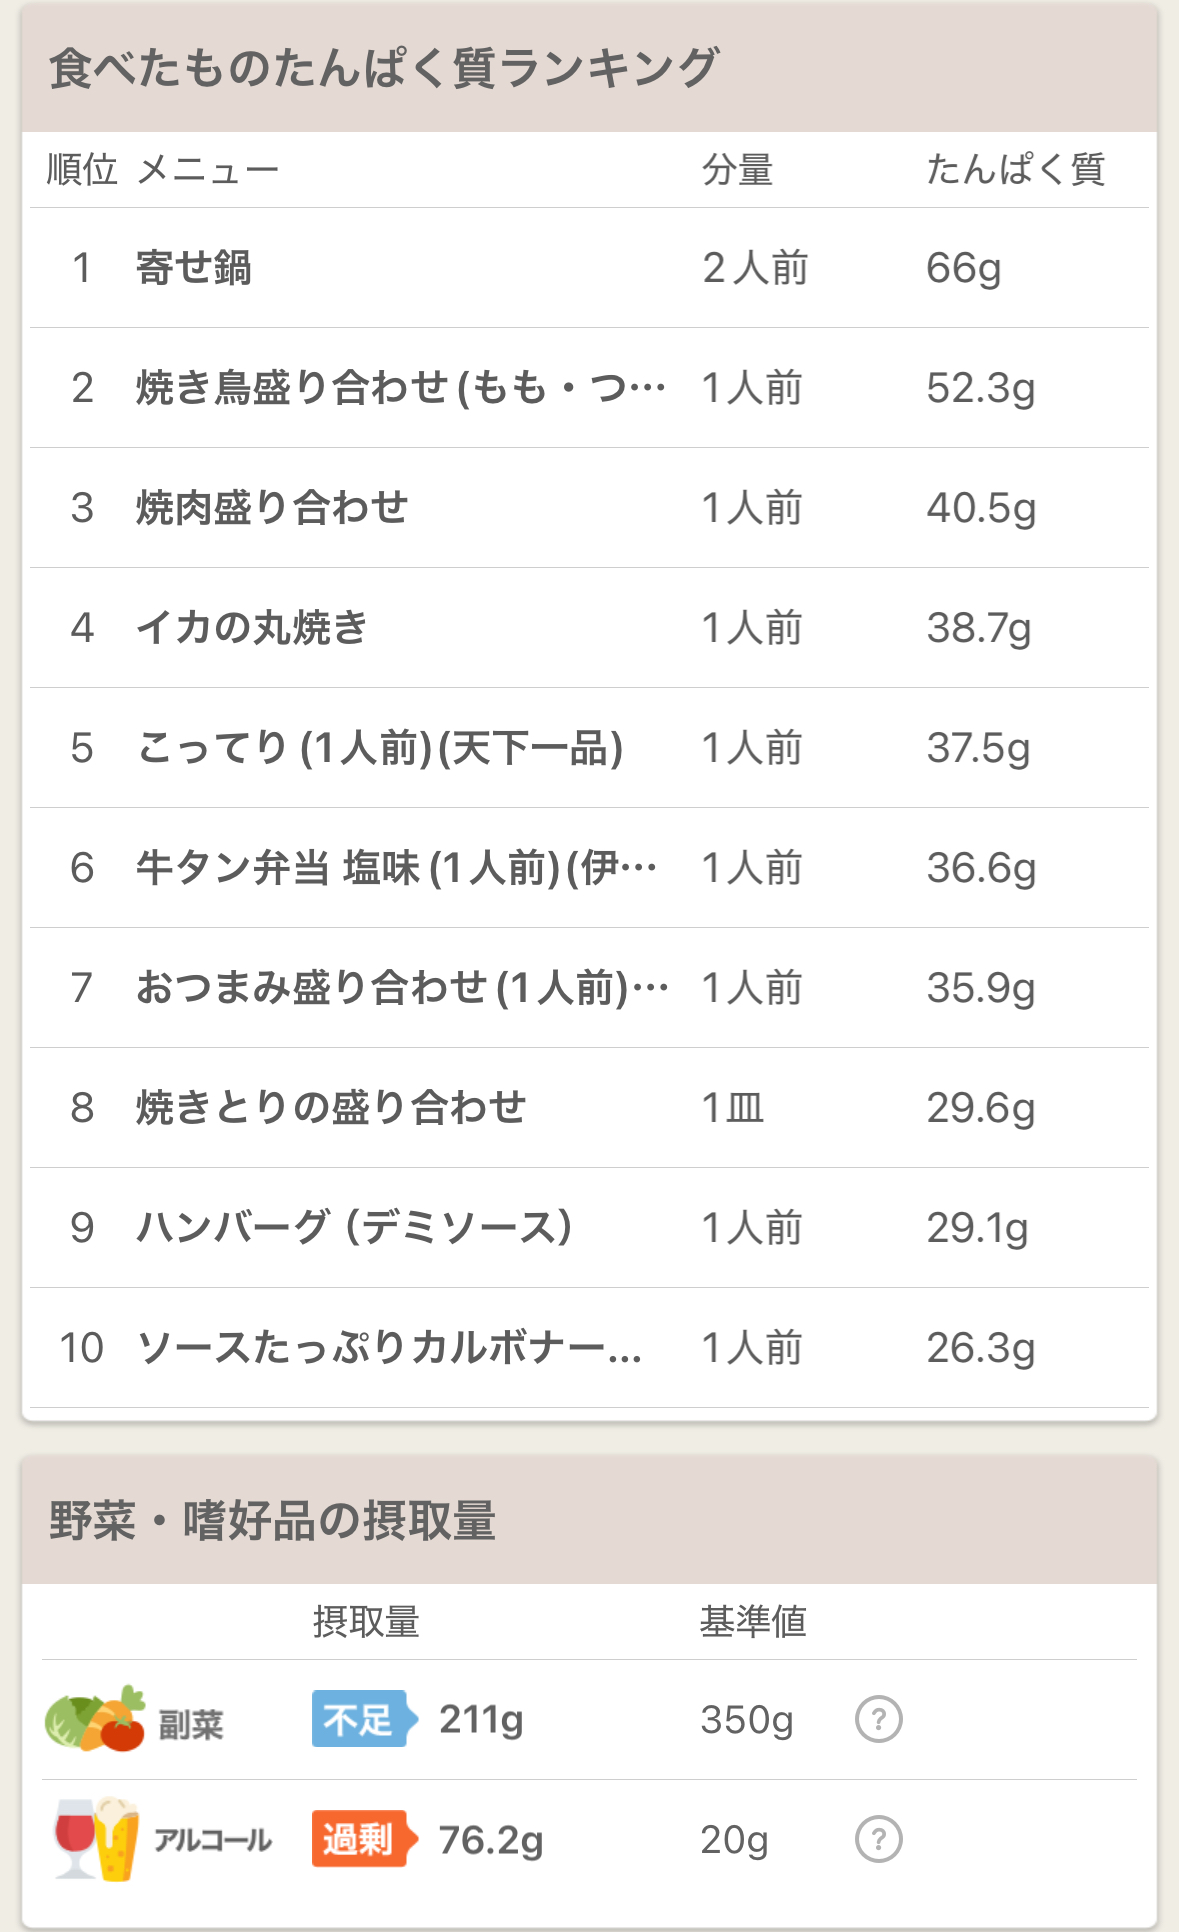Open こってり (天下一品) entry

tap(589, 748)
